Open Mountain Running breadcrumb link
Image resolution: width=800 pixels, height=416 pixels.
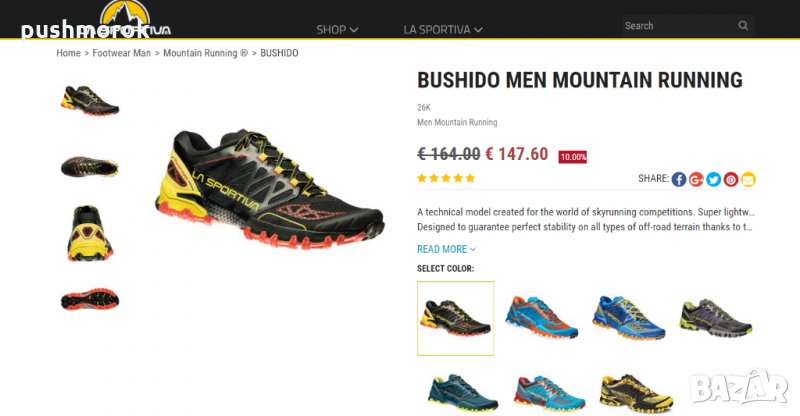point(205,53)
